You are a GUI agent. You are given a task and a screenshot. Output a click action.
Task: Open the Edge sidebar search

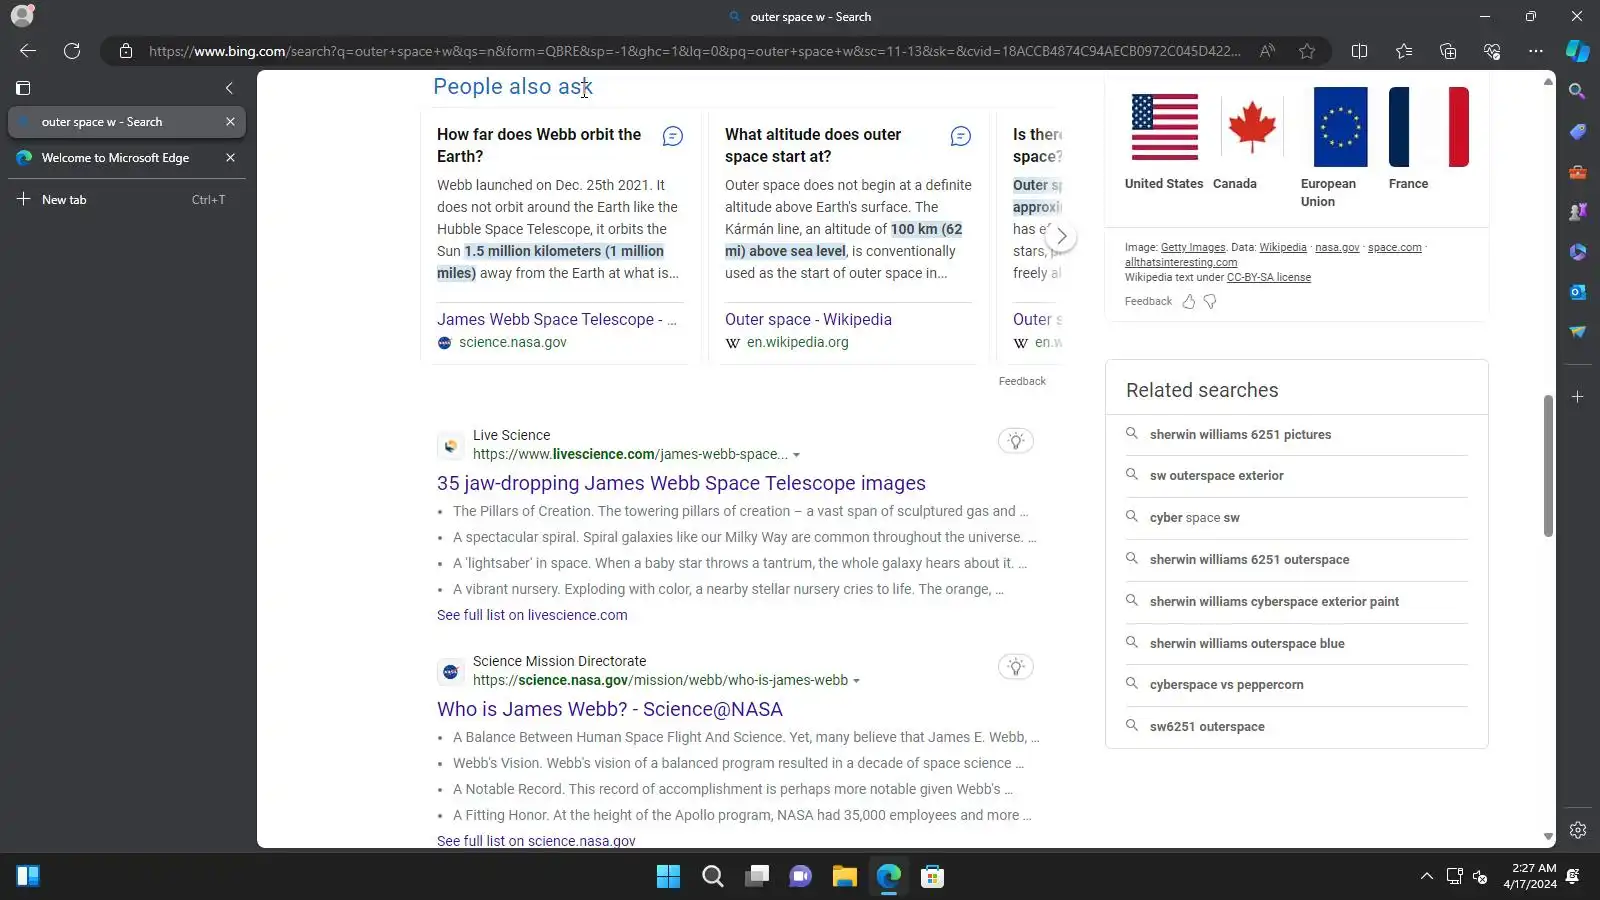point(1578,91)
